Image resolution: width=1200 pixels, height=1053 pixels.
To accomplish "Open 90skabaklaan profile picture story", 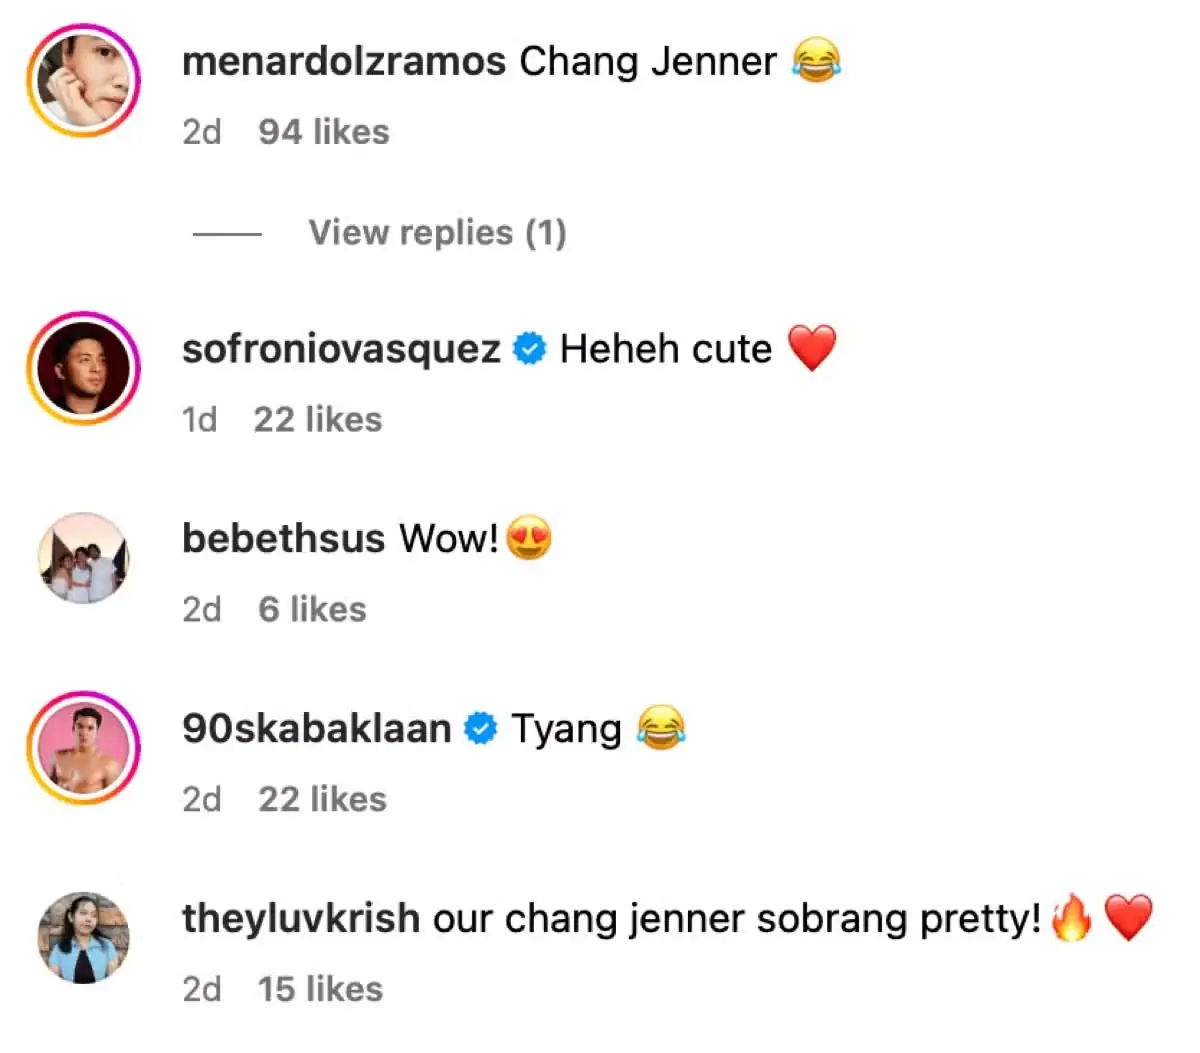I will tap(83, 748).
